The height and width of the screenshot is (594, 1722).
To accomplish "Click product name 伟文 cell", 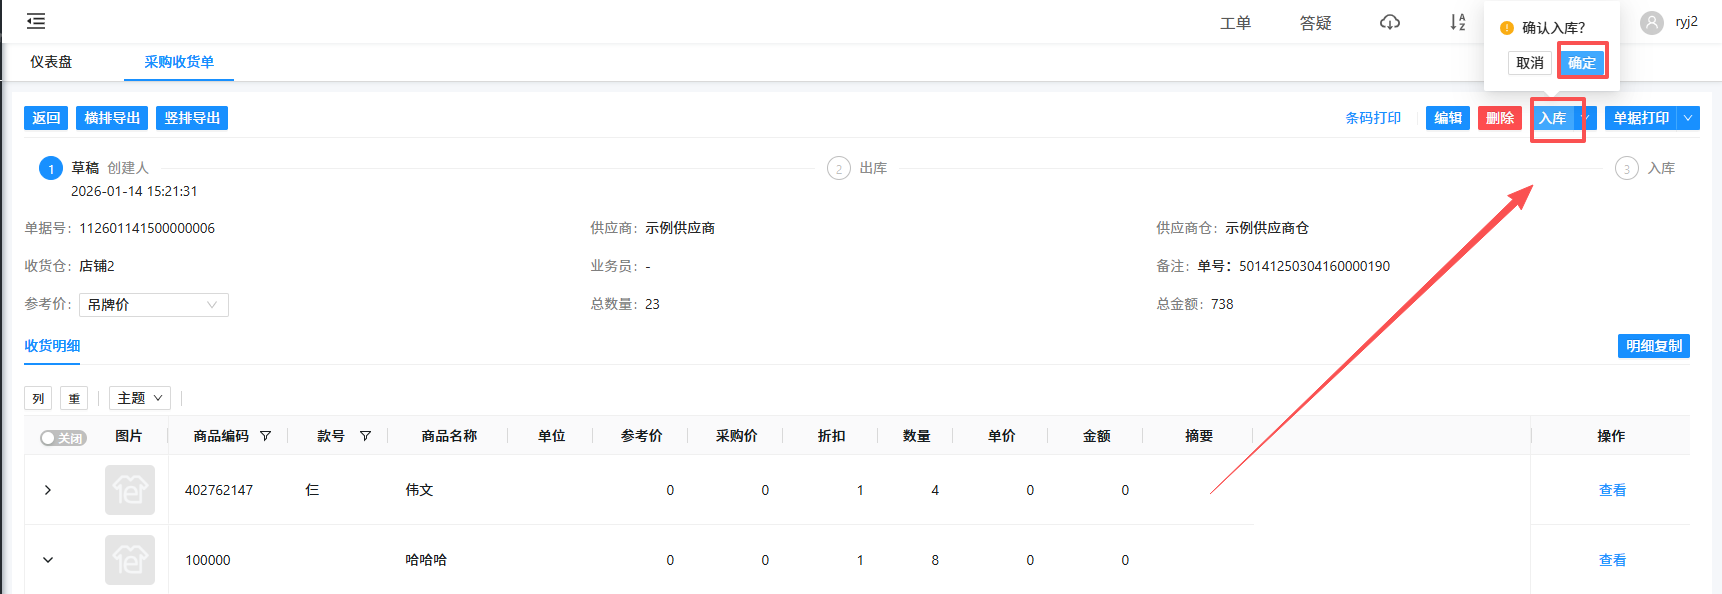I will (419, 490).
